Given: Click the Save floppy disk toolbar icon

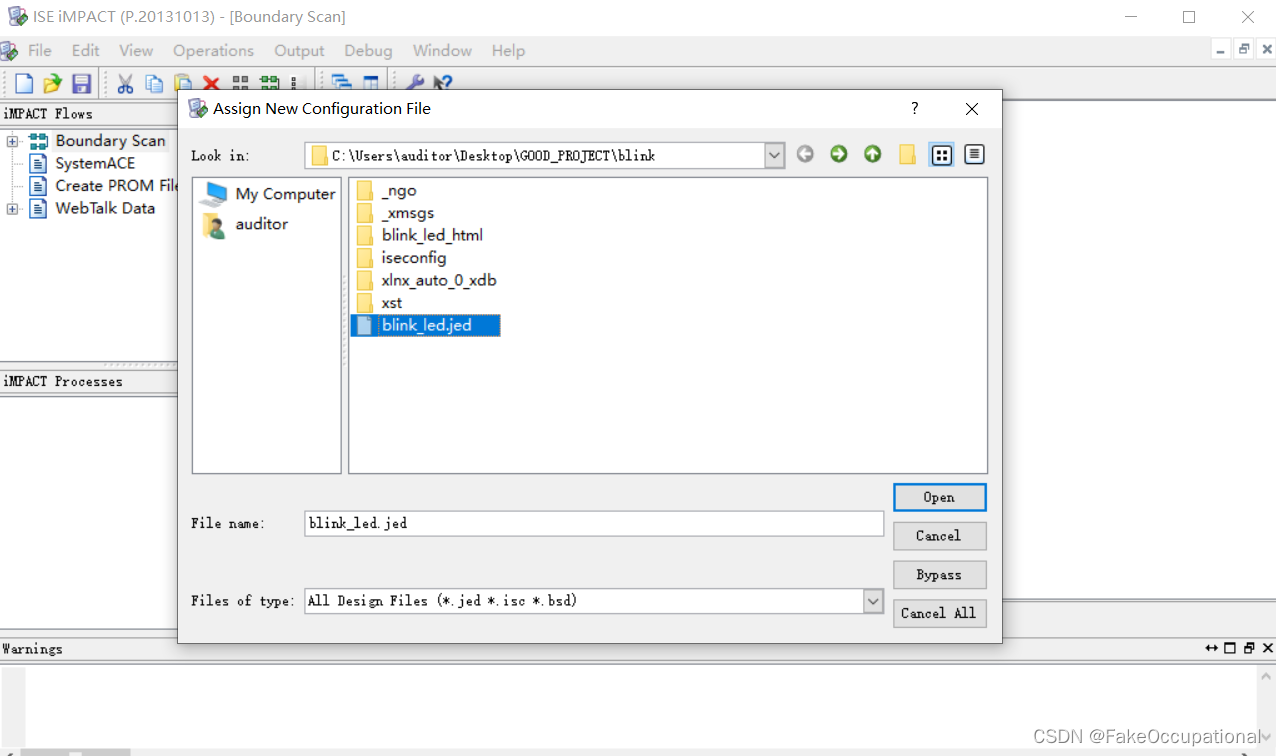Looking at the screenshot, I should (81, 84).
